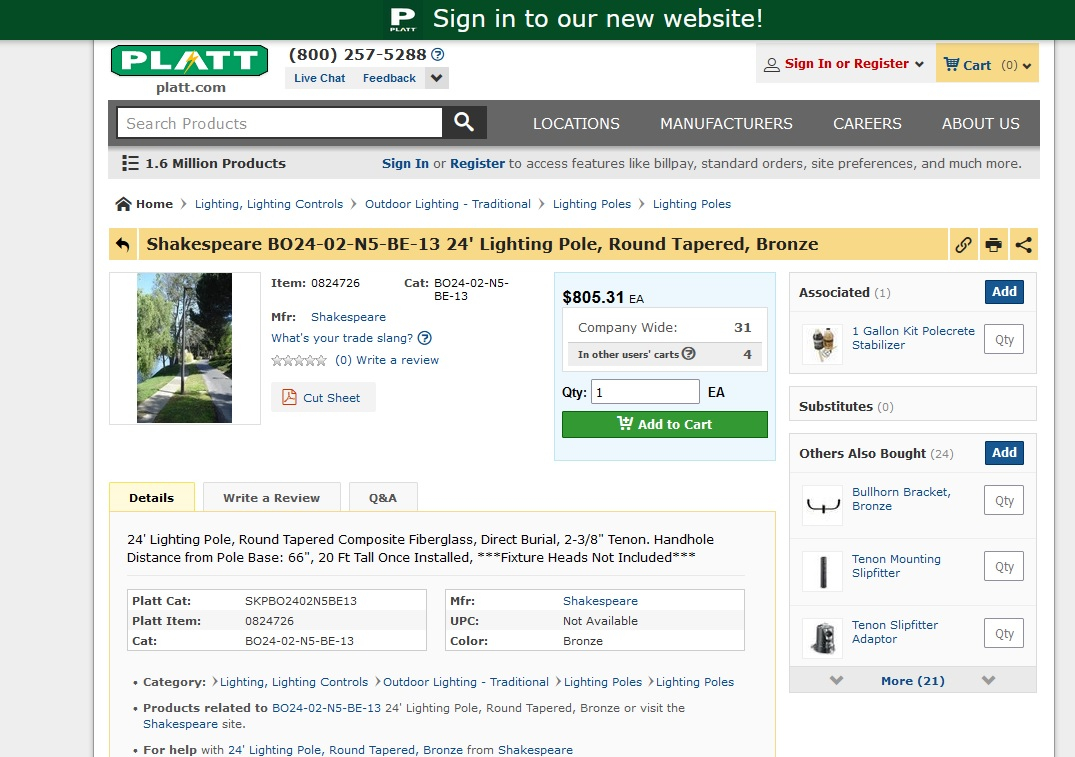Click the $805.31 price text

click(x=593, y=297)
